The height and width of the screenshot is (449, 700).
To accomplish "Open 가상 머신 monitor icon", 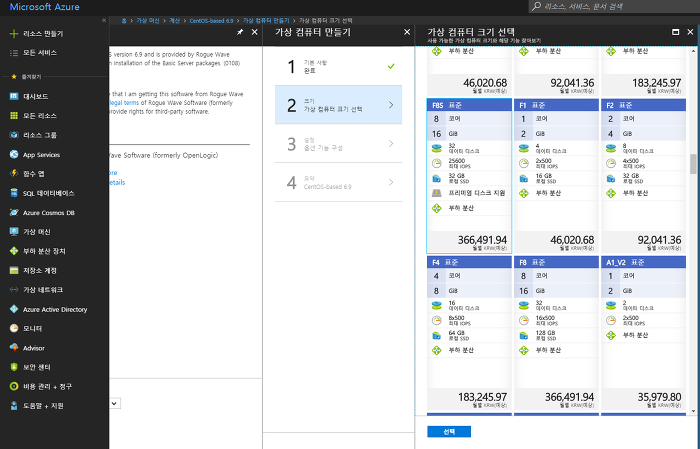I will 14,232.
